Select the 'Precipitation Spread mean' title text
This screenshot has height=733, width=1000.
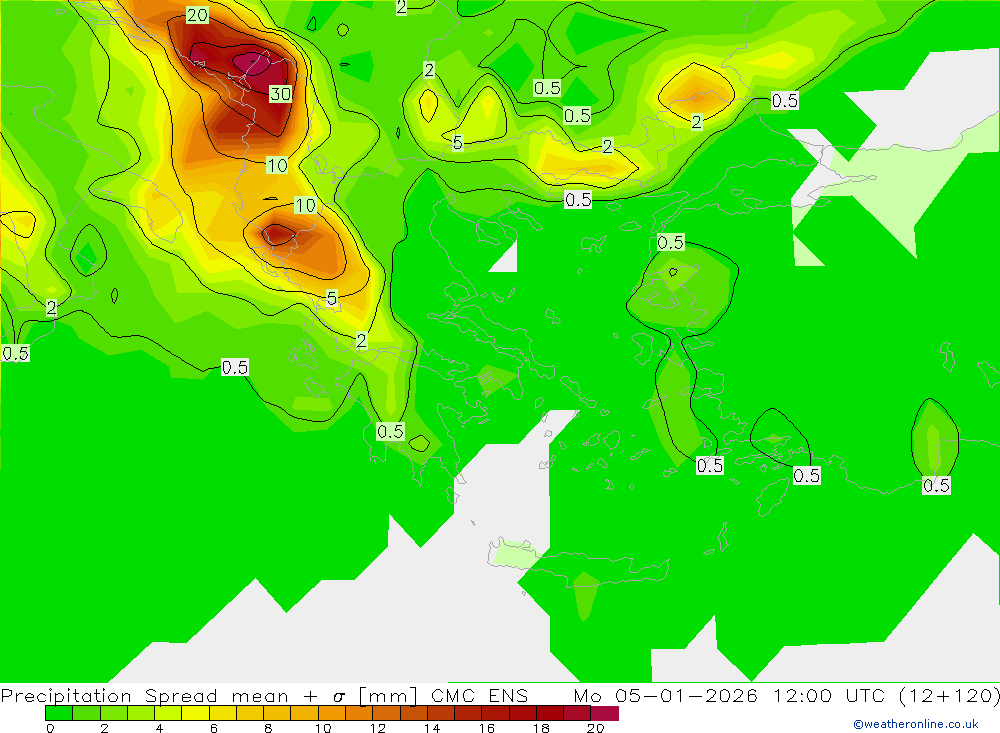(x=144, y=695)
